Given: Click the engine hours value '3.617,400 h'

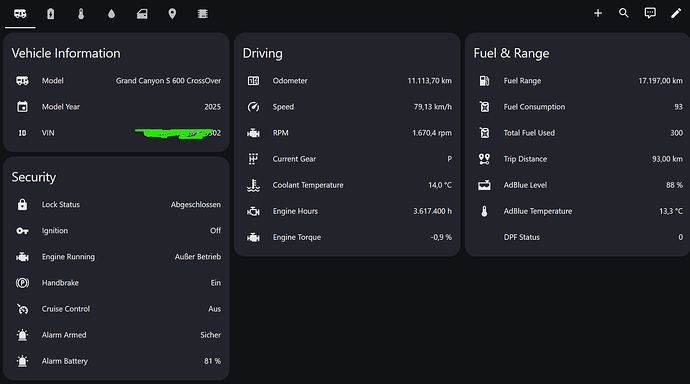Looking at the screenshot, I should (432, 211).
